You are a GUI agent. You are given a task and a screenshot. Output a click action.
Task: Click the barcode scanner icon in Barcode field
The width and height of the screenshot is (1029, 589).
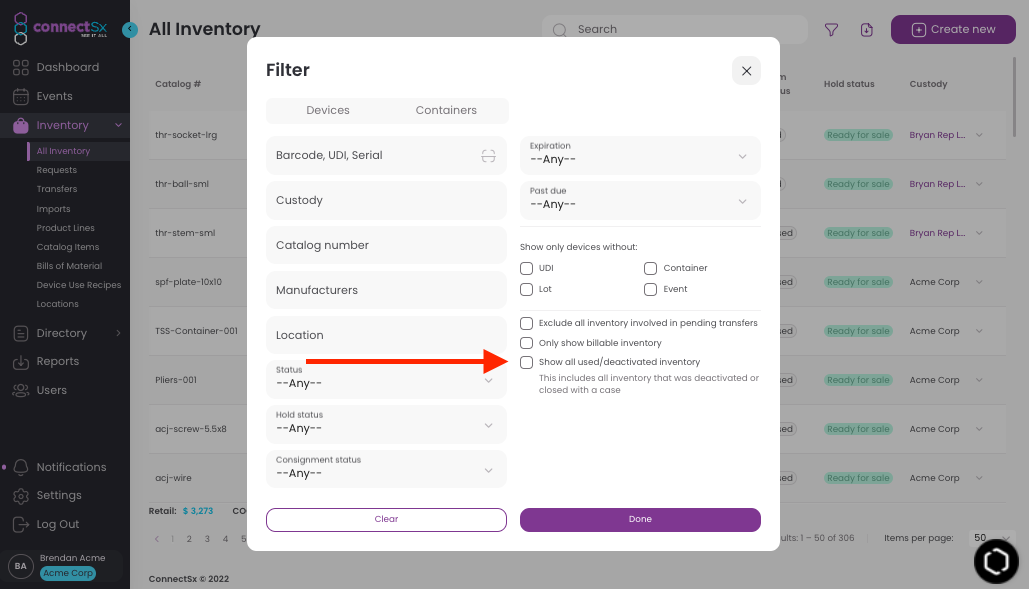point(488,155)
